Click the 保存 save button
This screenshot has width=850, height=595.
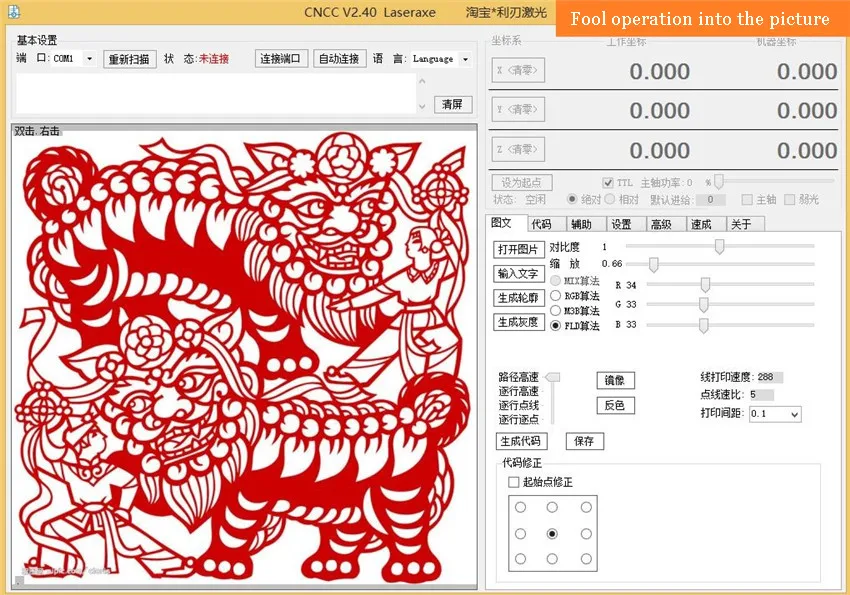(584, 441)
